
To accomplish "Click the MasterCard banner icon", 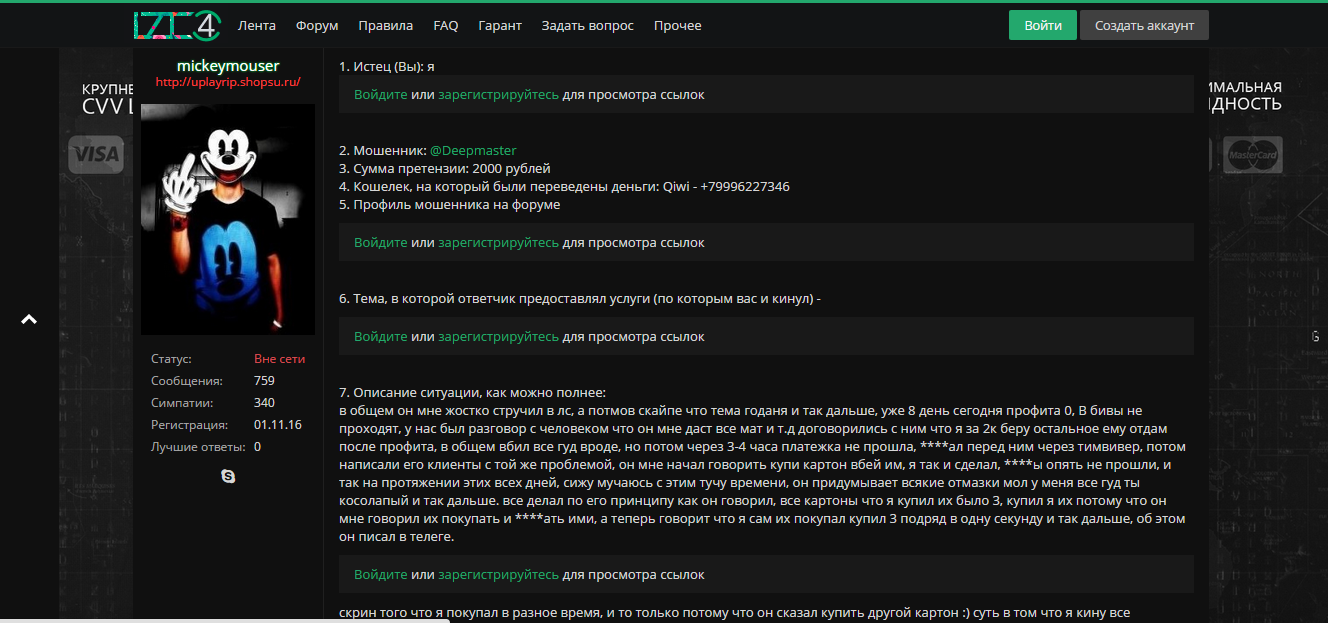I will click(x=1254, y=155).
